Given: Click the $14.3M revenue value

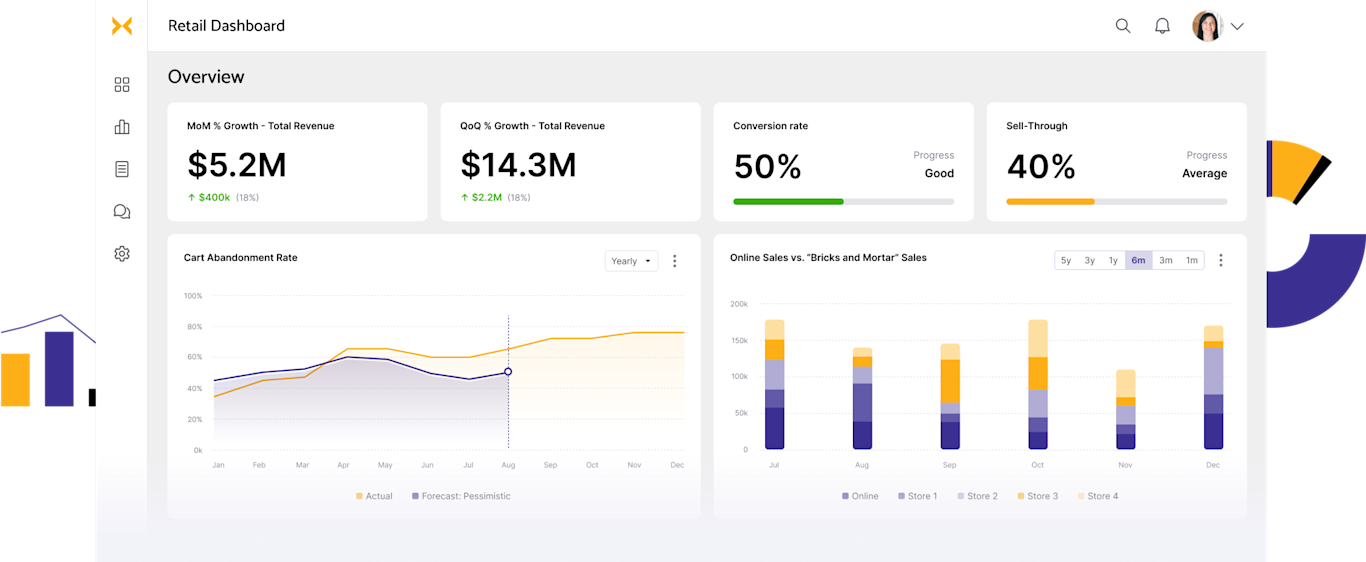Looking at the screenshot, I should [518, 165].
